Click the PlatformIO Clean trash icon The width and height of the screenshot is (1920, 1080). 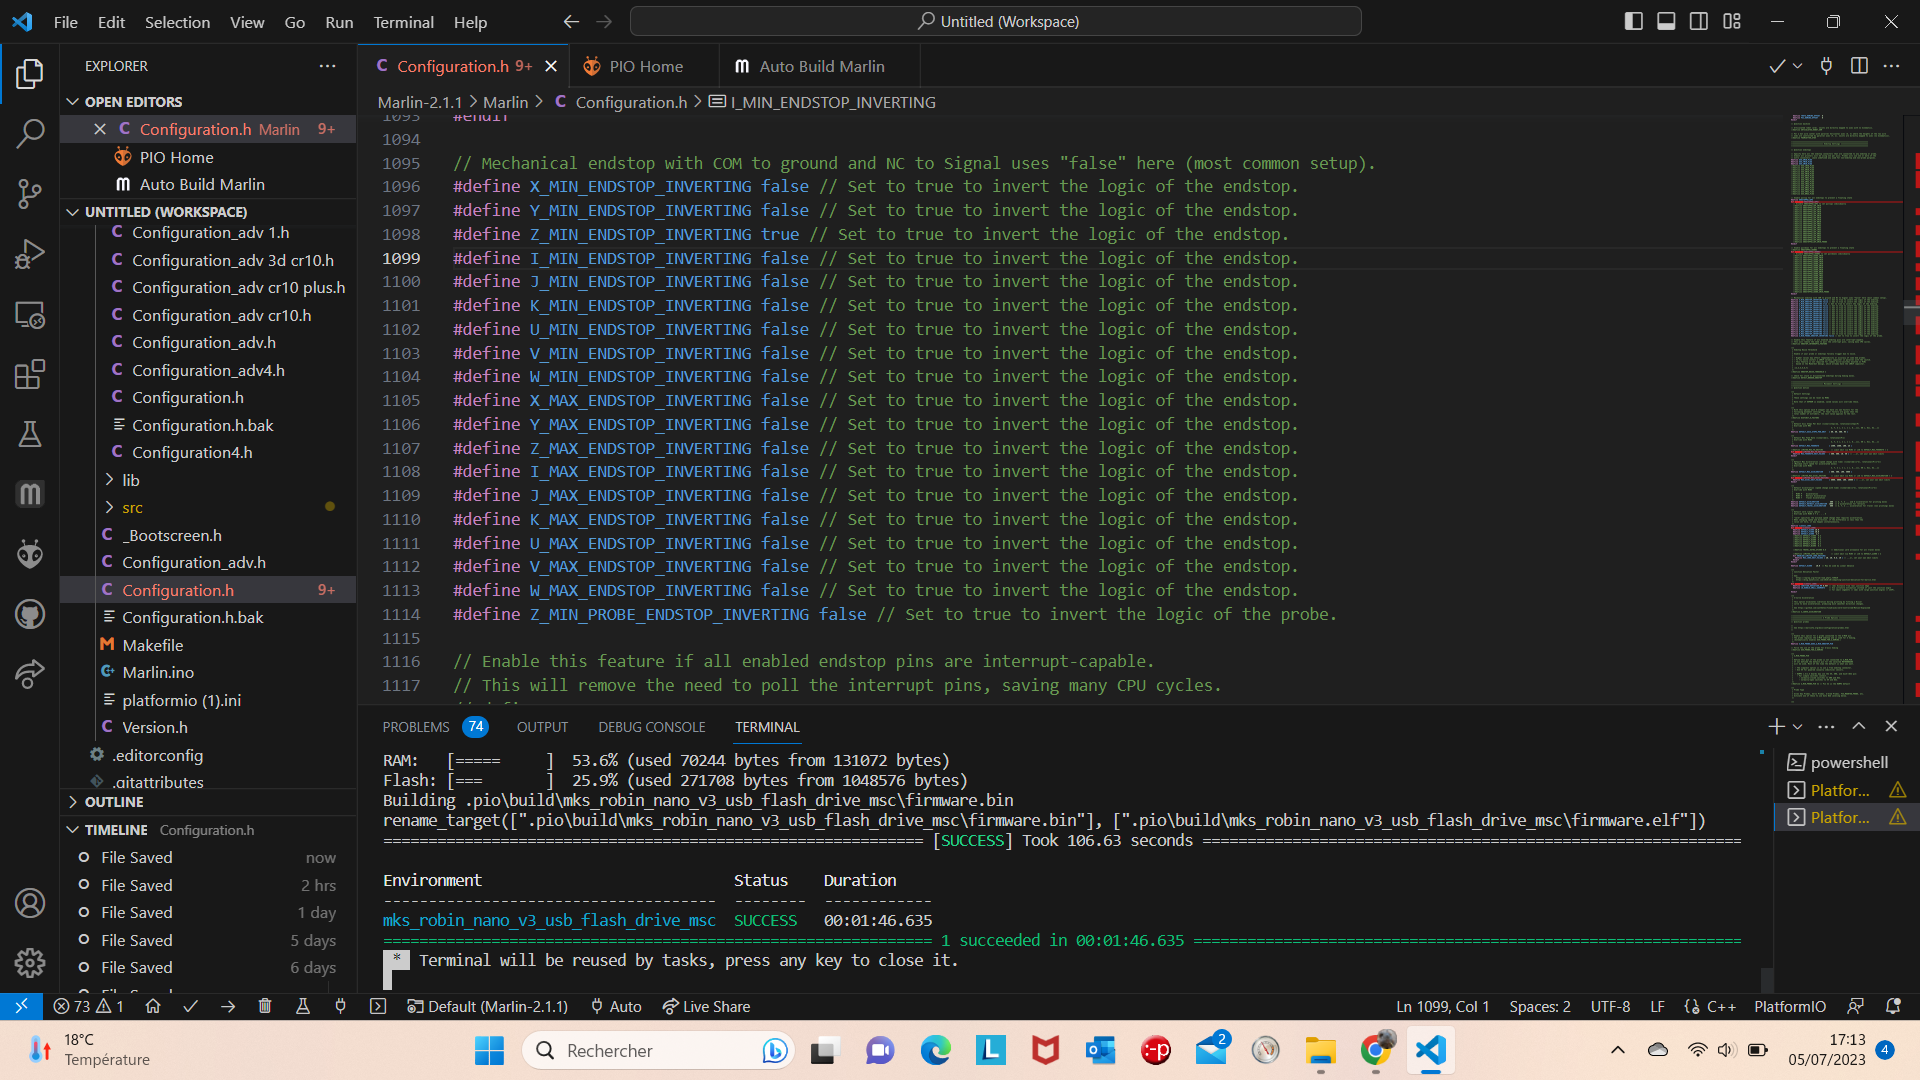(265, 1006)
